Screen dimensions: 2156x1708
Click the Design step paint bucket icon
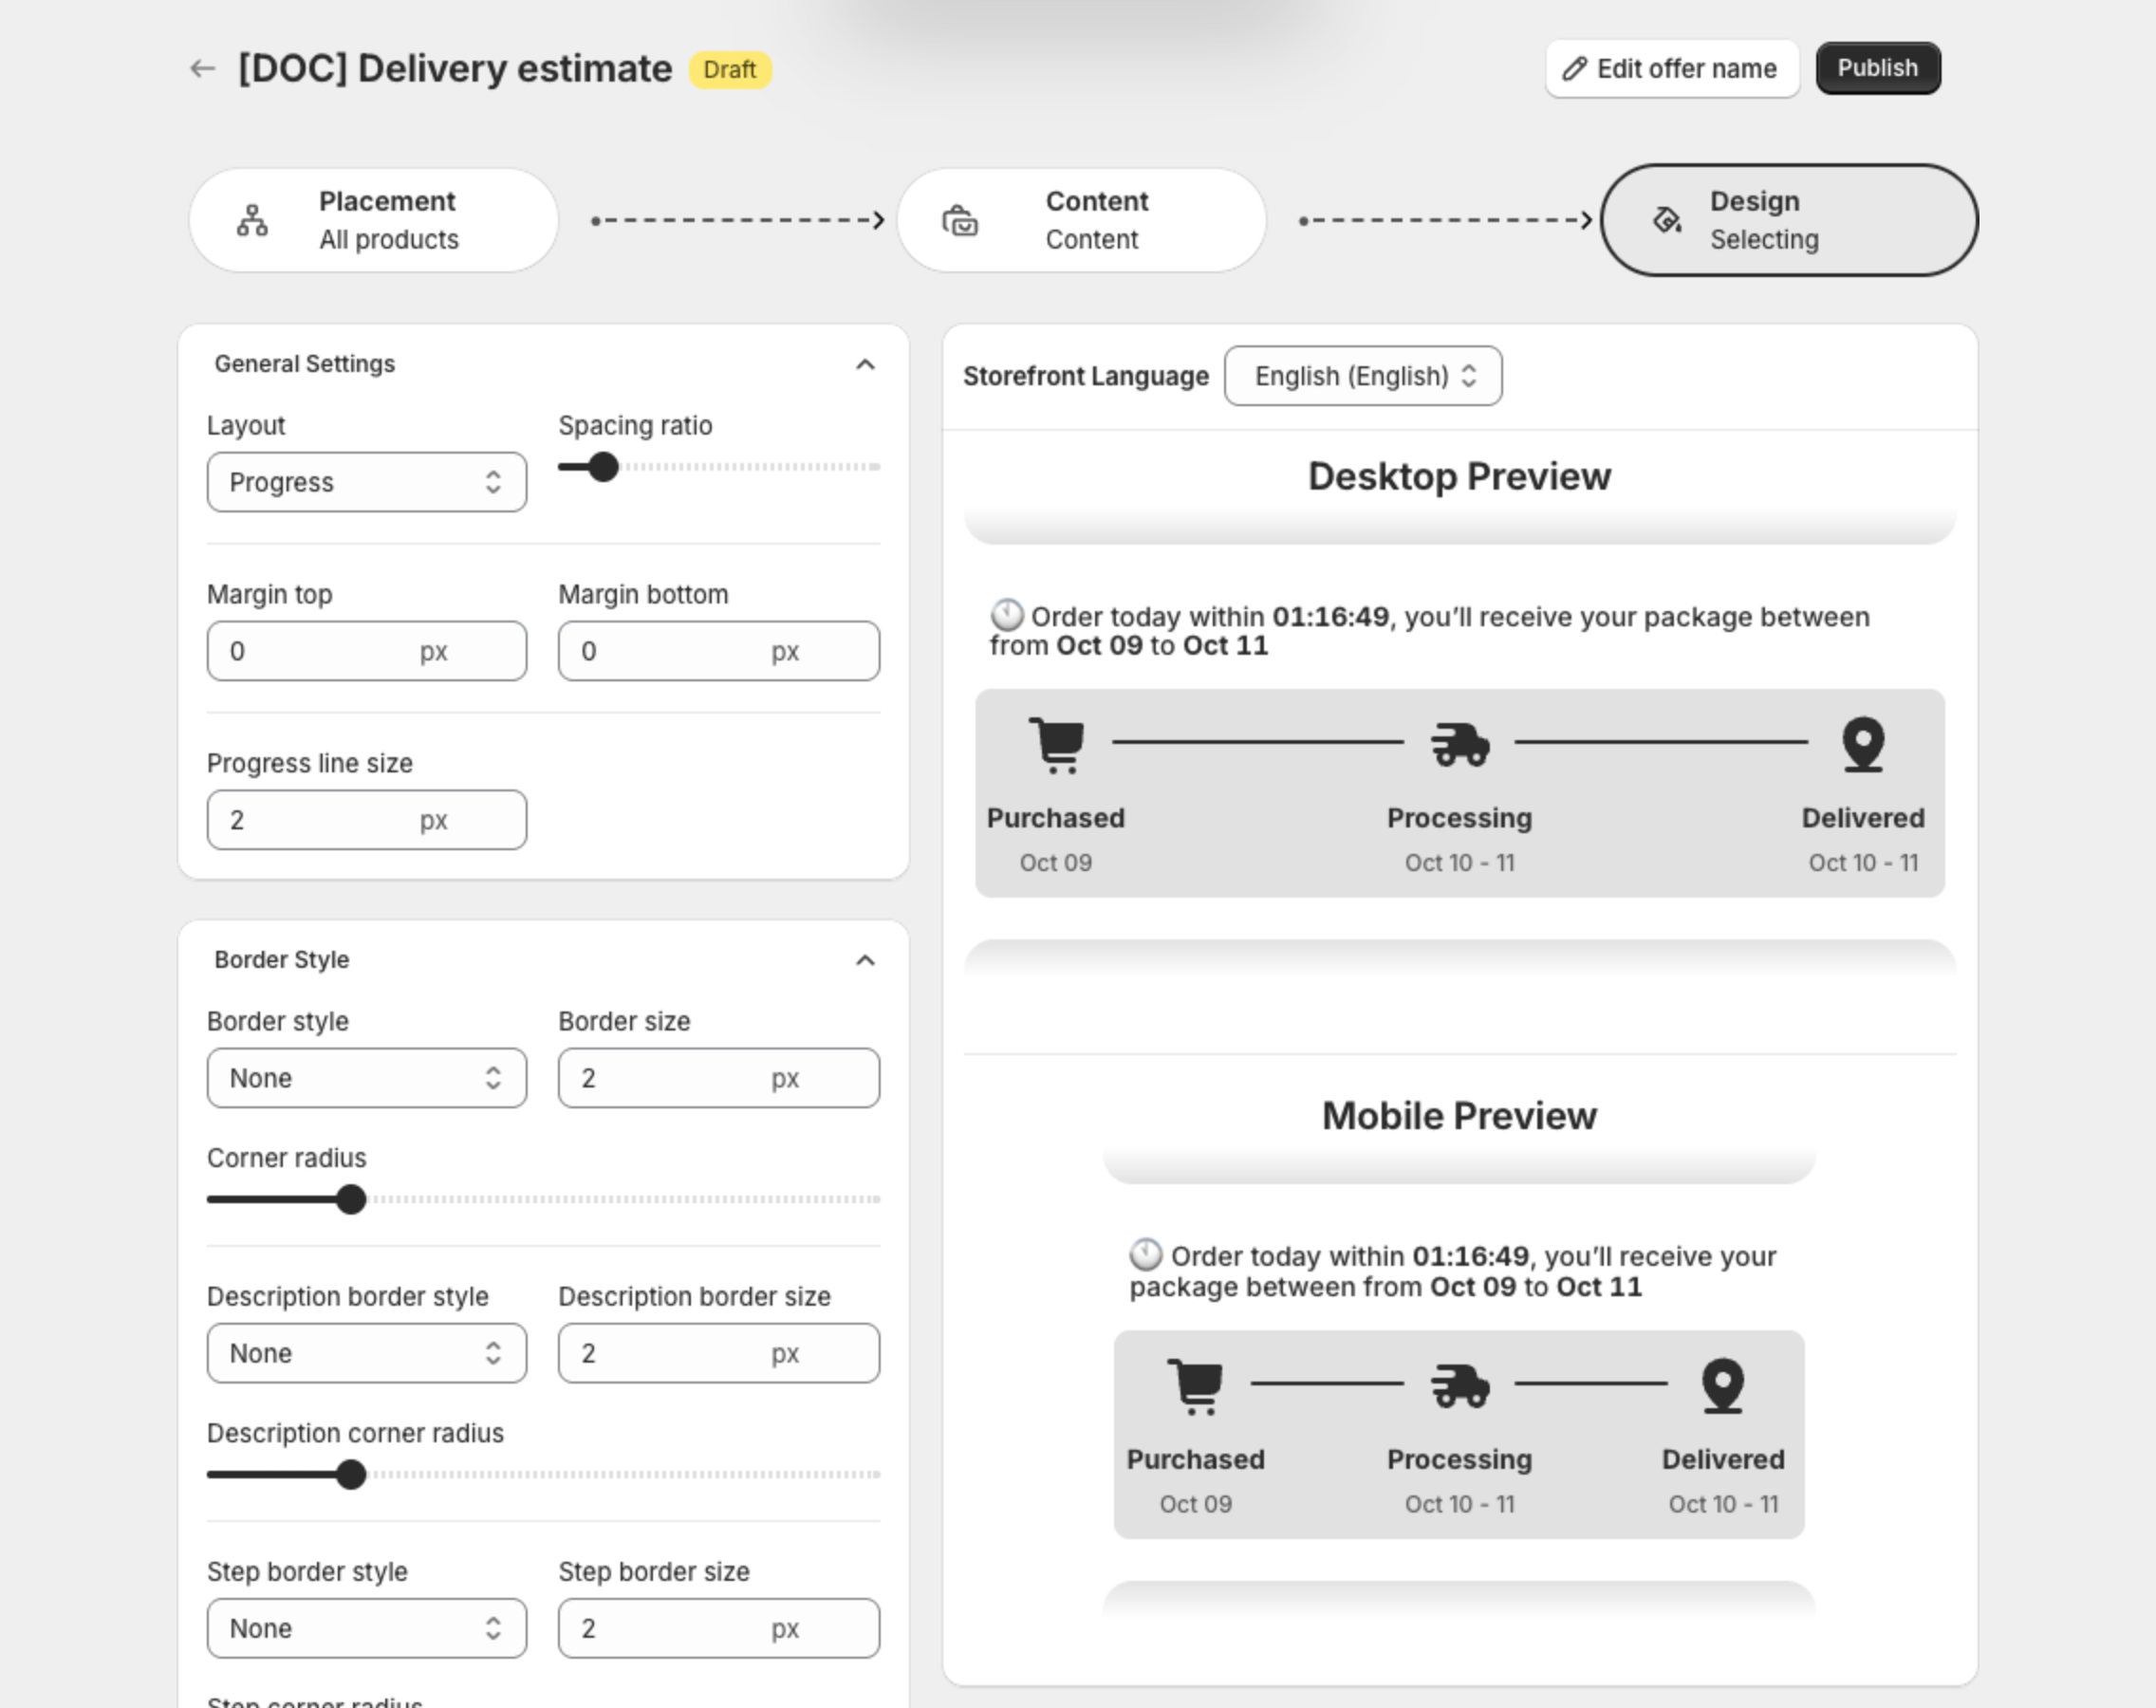1667,220
